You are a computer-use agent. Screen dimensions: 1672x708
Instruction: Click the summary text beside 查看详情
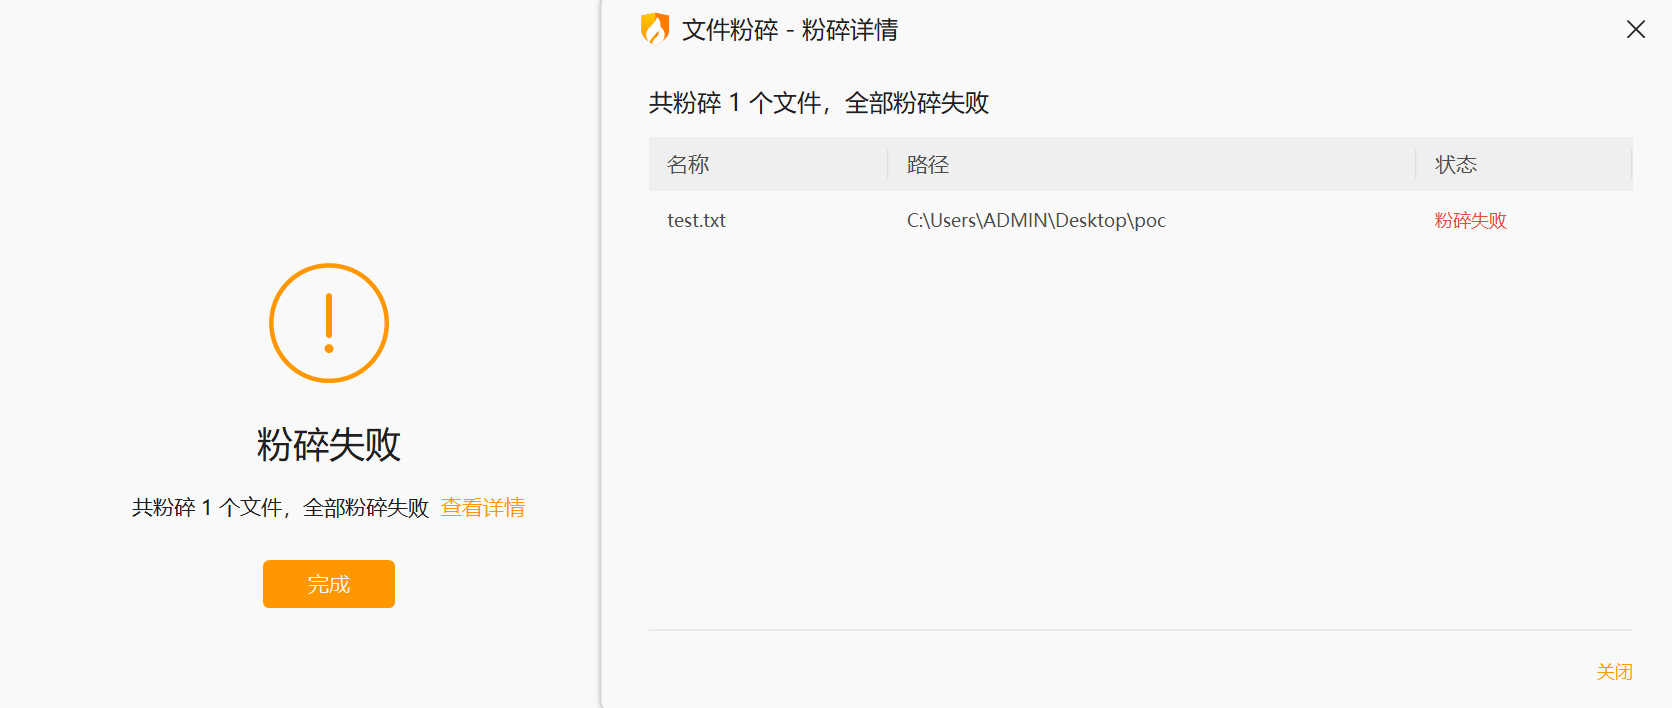pyautogui.click(x=280, y=508)
